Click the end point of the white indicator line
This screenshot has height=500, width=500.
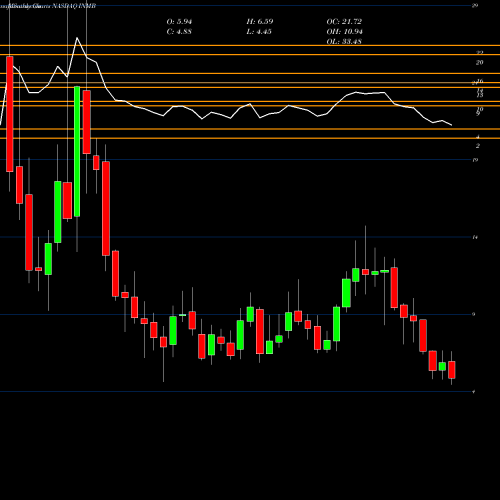(452, 125)
